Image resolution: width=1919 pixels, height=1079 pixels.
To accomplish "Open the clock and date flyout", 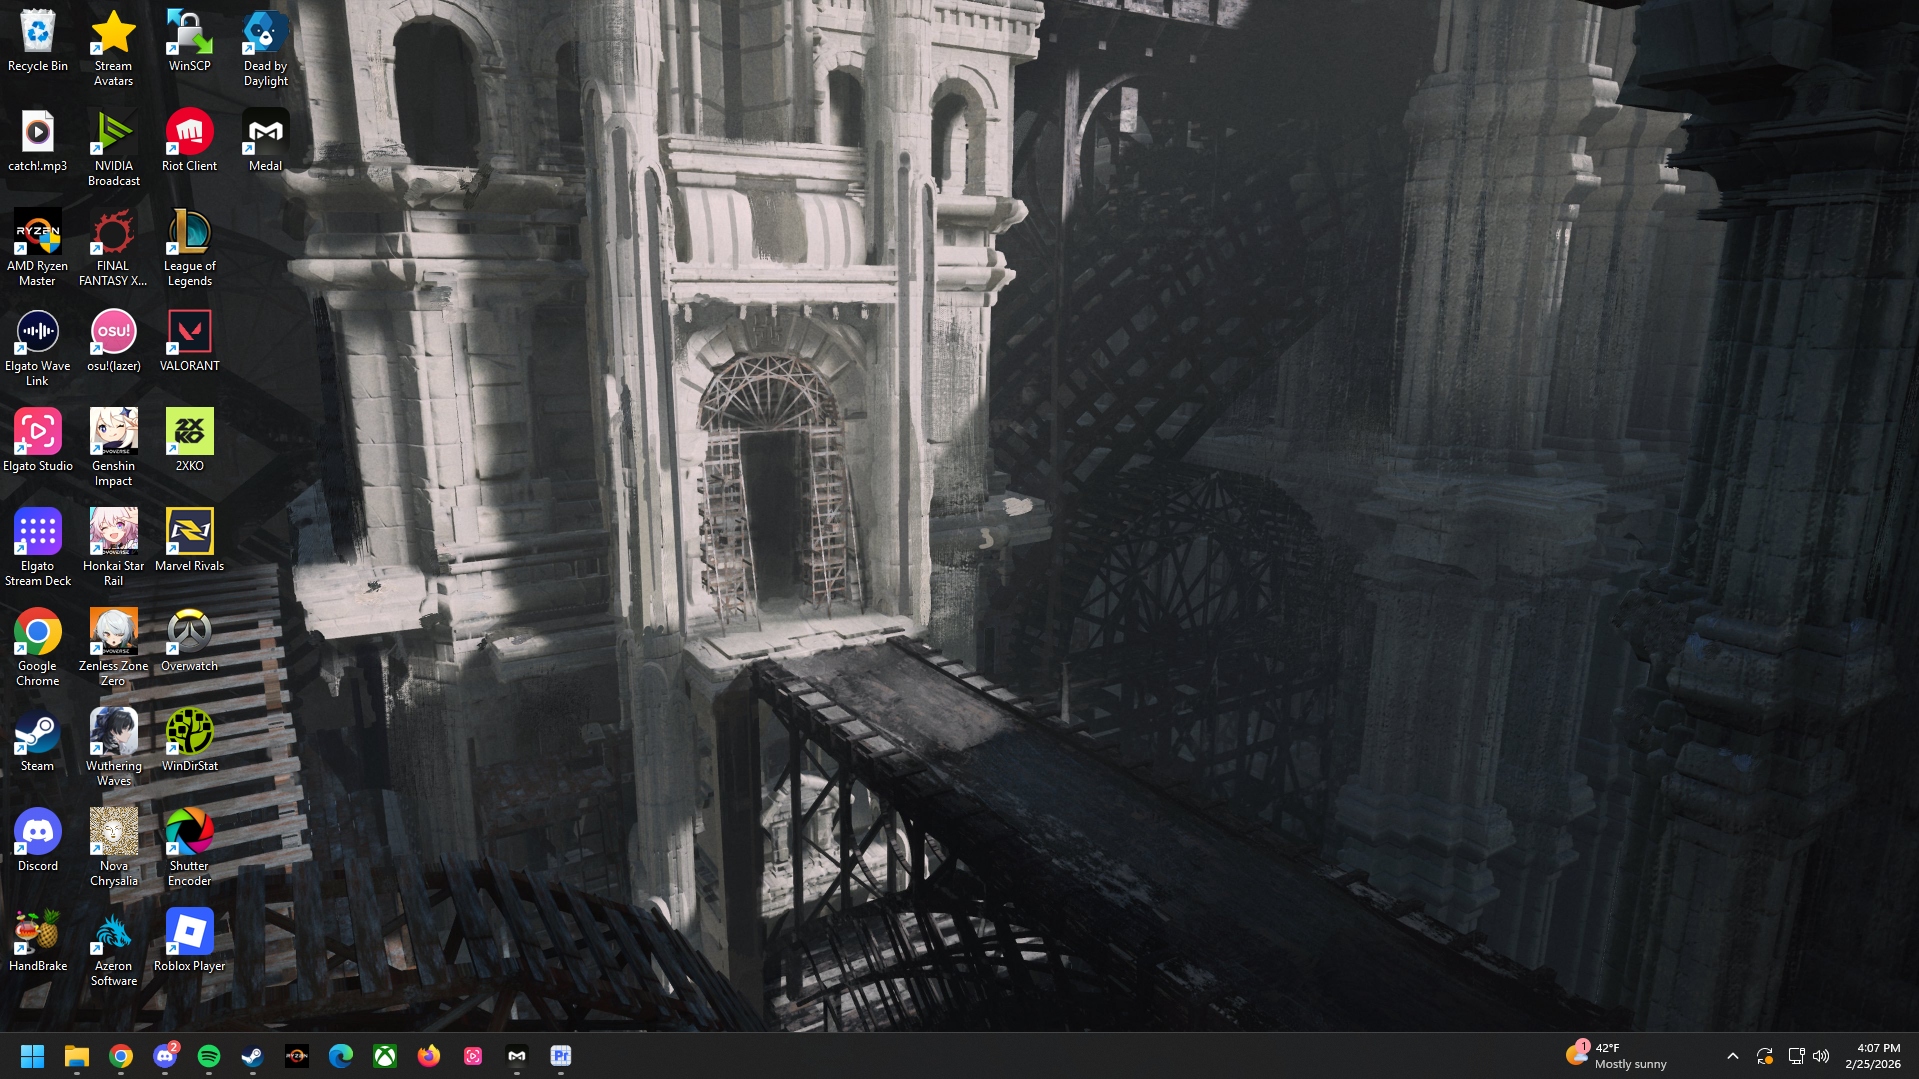I will point(1872,1056).
